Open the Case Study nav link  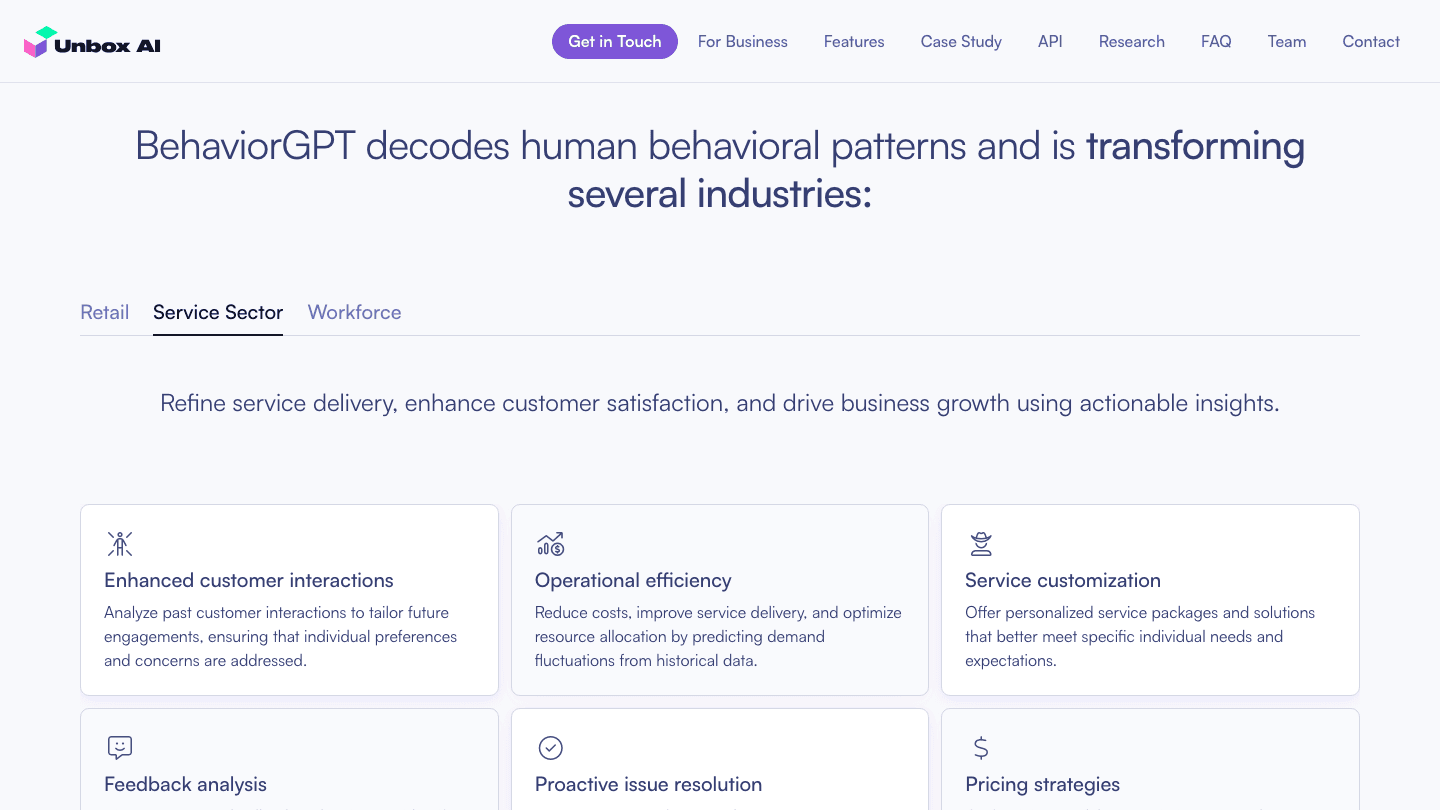tap(961, 42)
